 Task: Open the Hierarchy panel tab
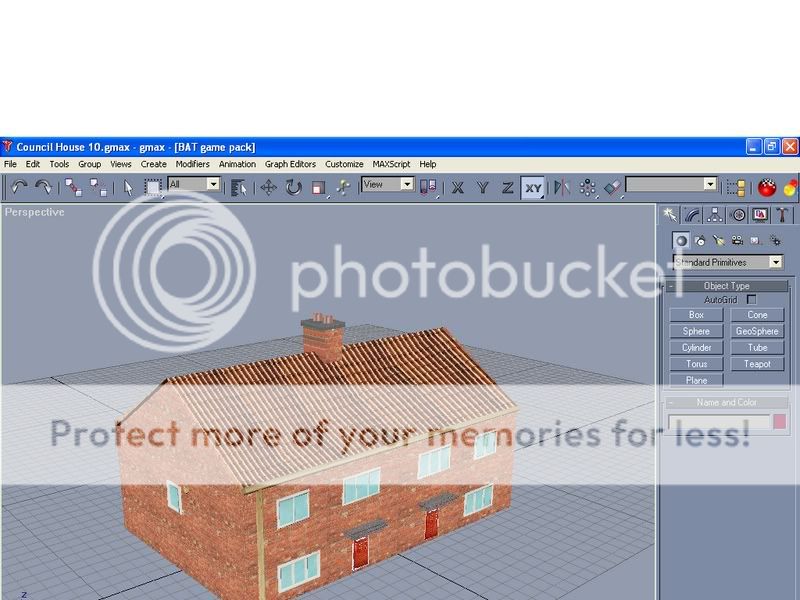click(x=715, y=215)
